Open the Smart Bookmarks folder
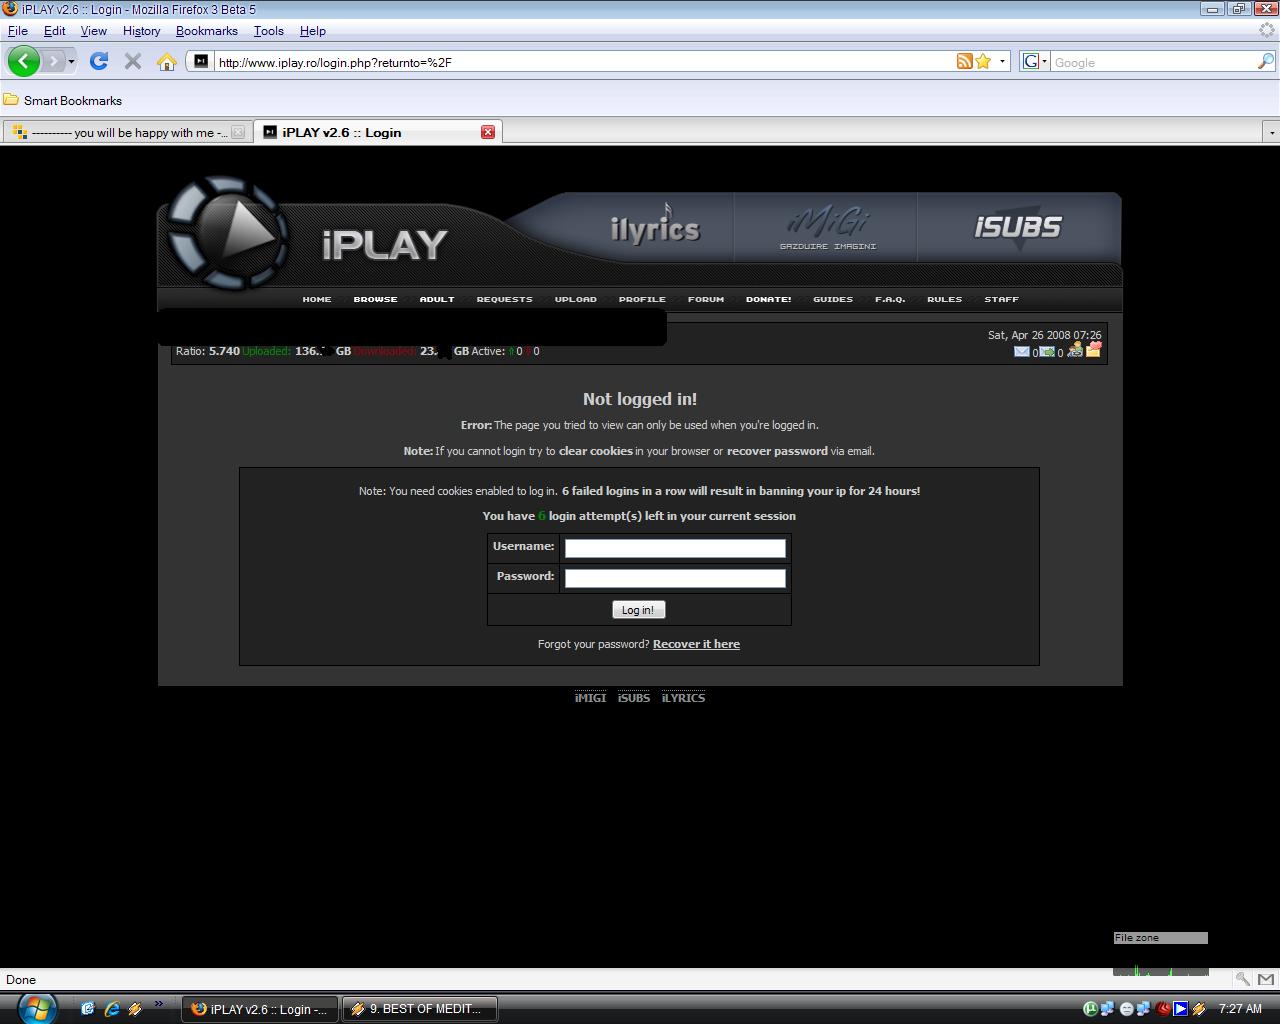The height and width of the screenshot is (1024, 1280). [x=63, y=100]
